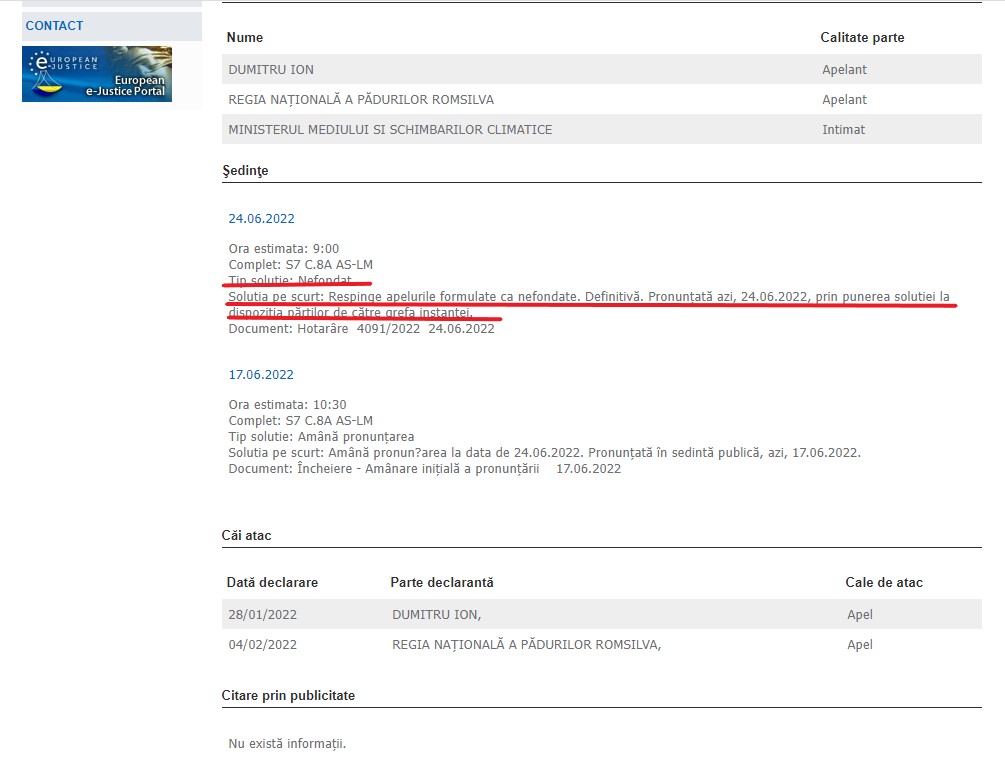
Task: Open the 17.06.2022 hearing date link
Action: [x=261, y=375]
